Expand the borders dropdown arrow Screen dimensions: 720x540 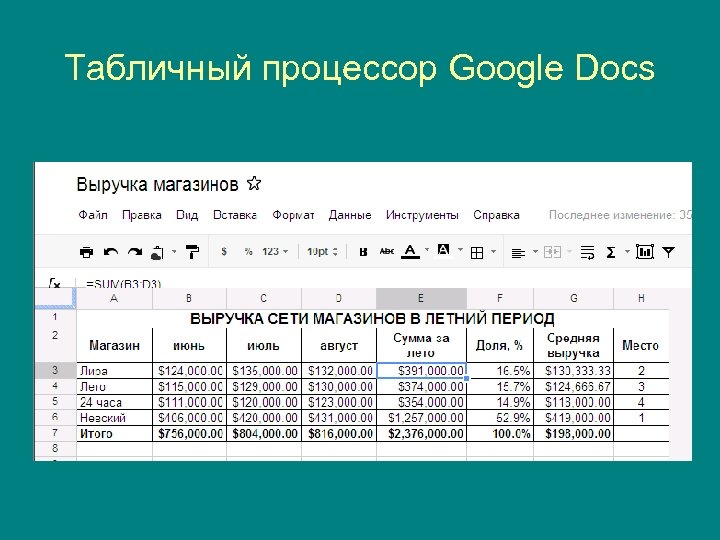tap(493, 251)
